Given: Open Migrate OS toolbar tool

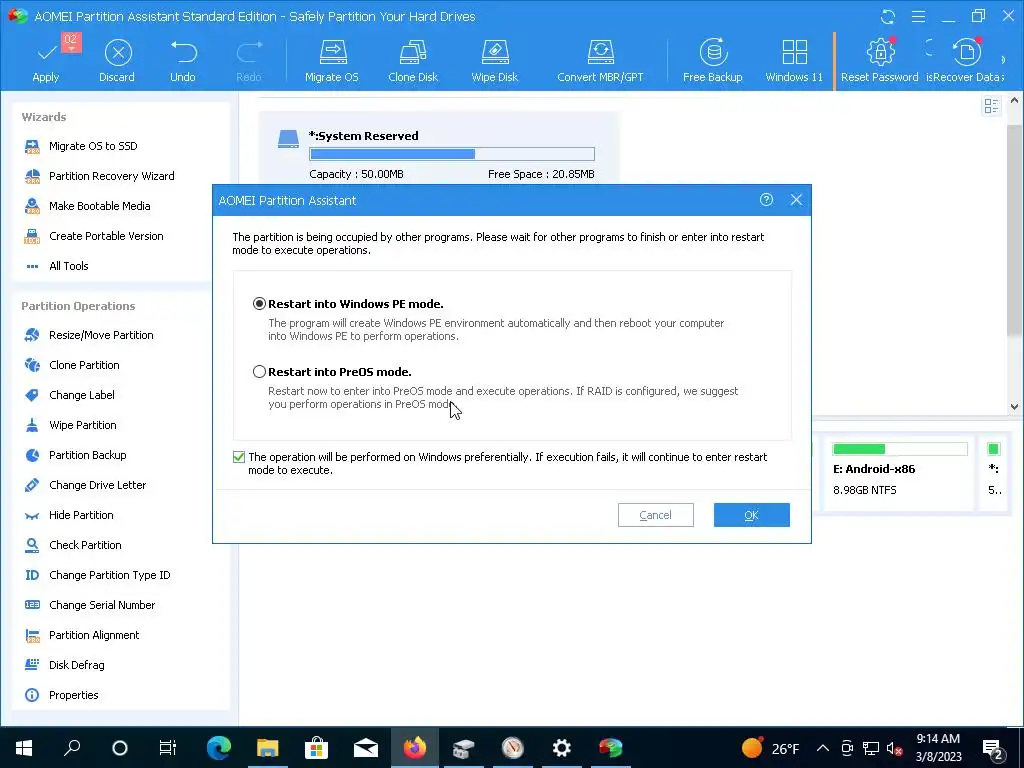Looking at the screenshot, I should pos(332,60).
